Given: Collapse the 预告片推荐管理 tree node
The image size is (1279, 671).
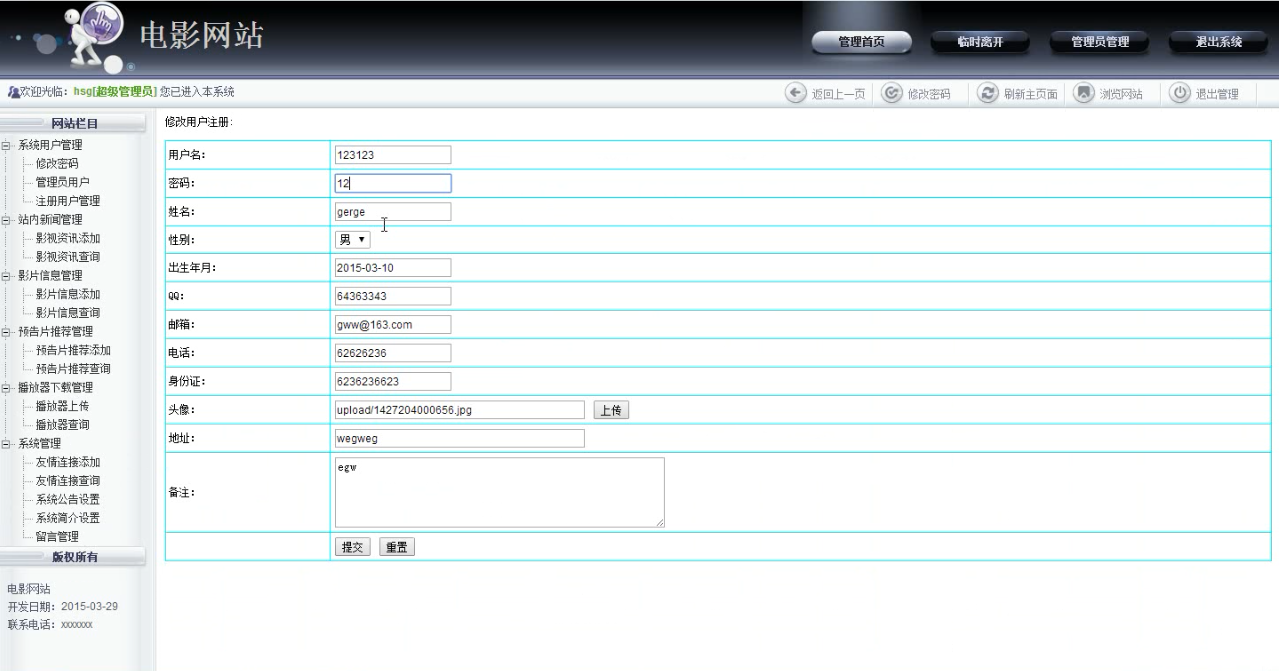Looking at the screenshot, I should [x=8, y=332].
